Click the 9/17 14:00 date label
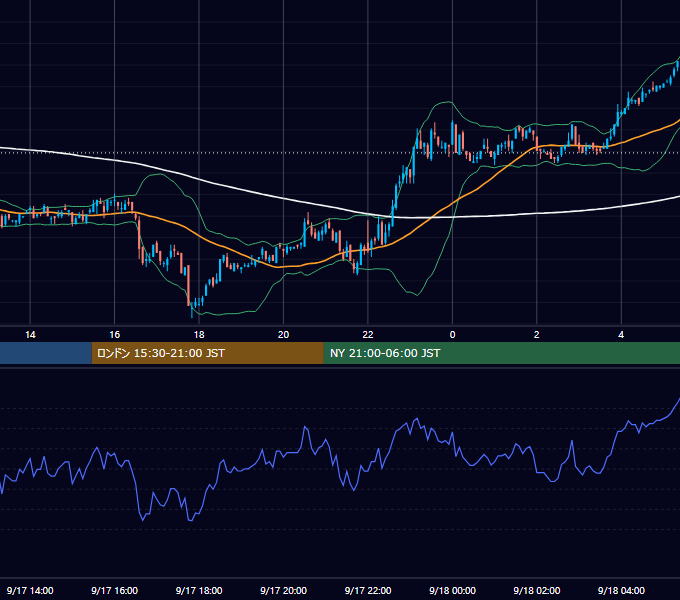680x600 pixels. click(30, 590)
